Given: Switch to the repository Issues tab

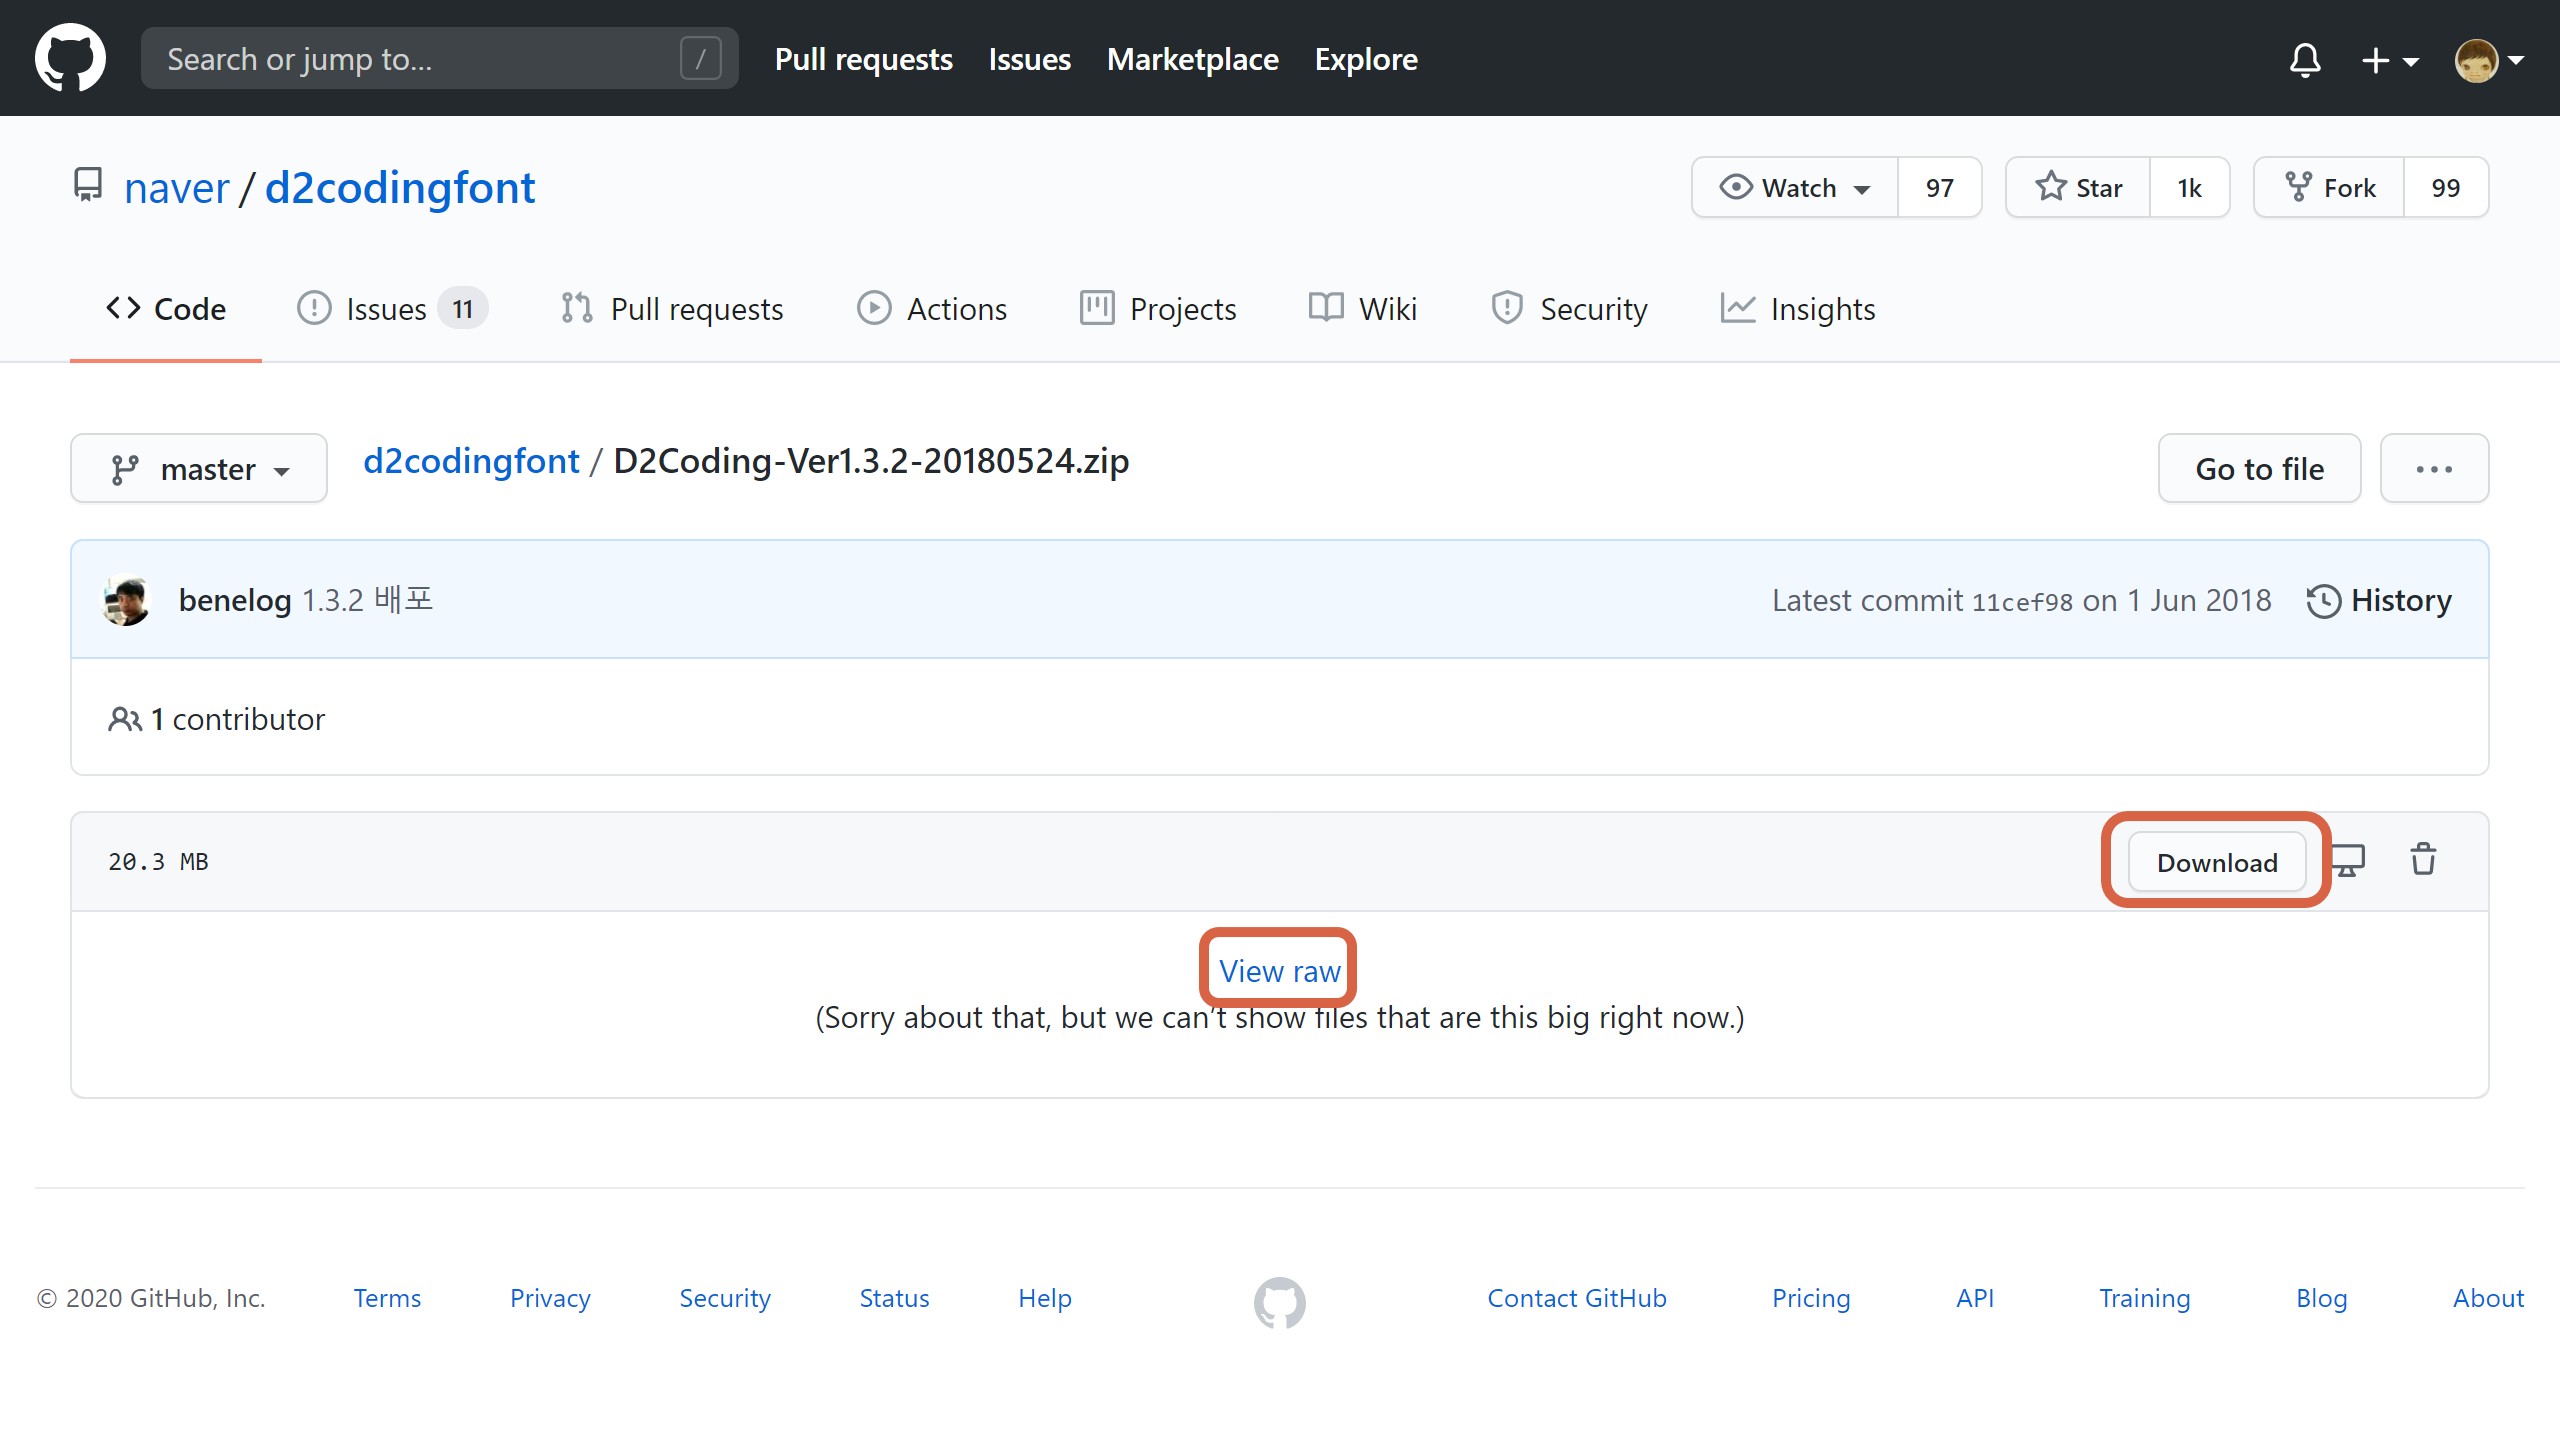Looking at the screenshot, I should [392, 309].
